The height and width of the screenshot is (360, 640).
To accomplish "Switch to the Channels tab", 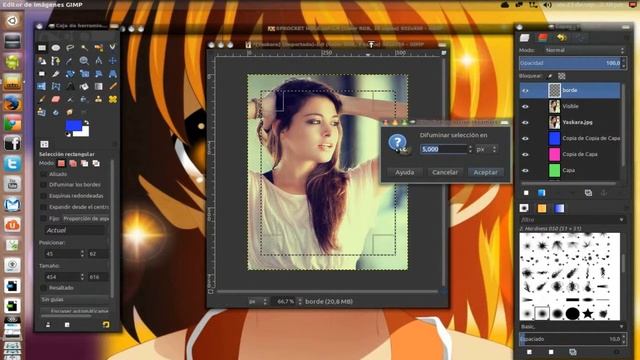I will point(543,38).
